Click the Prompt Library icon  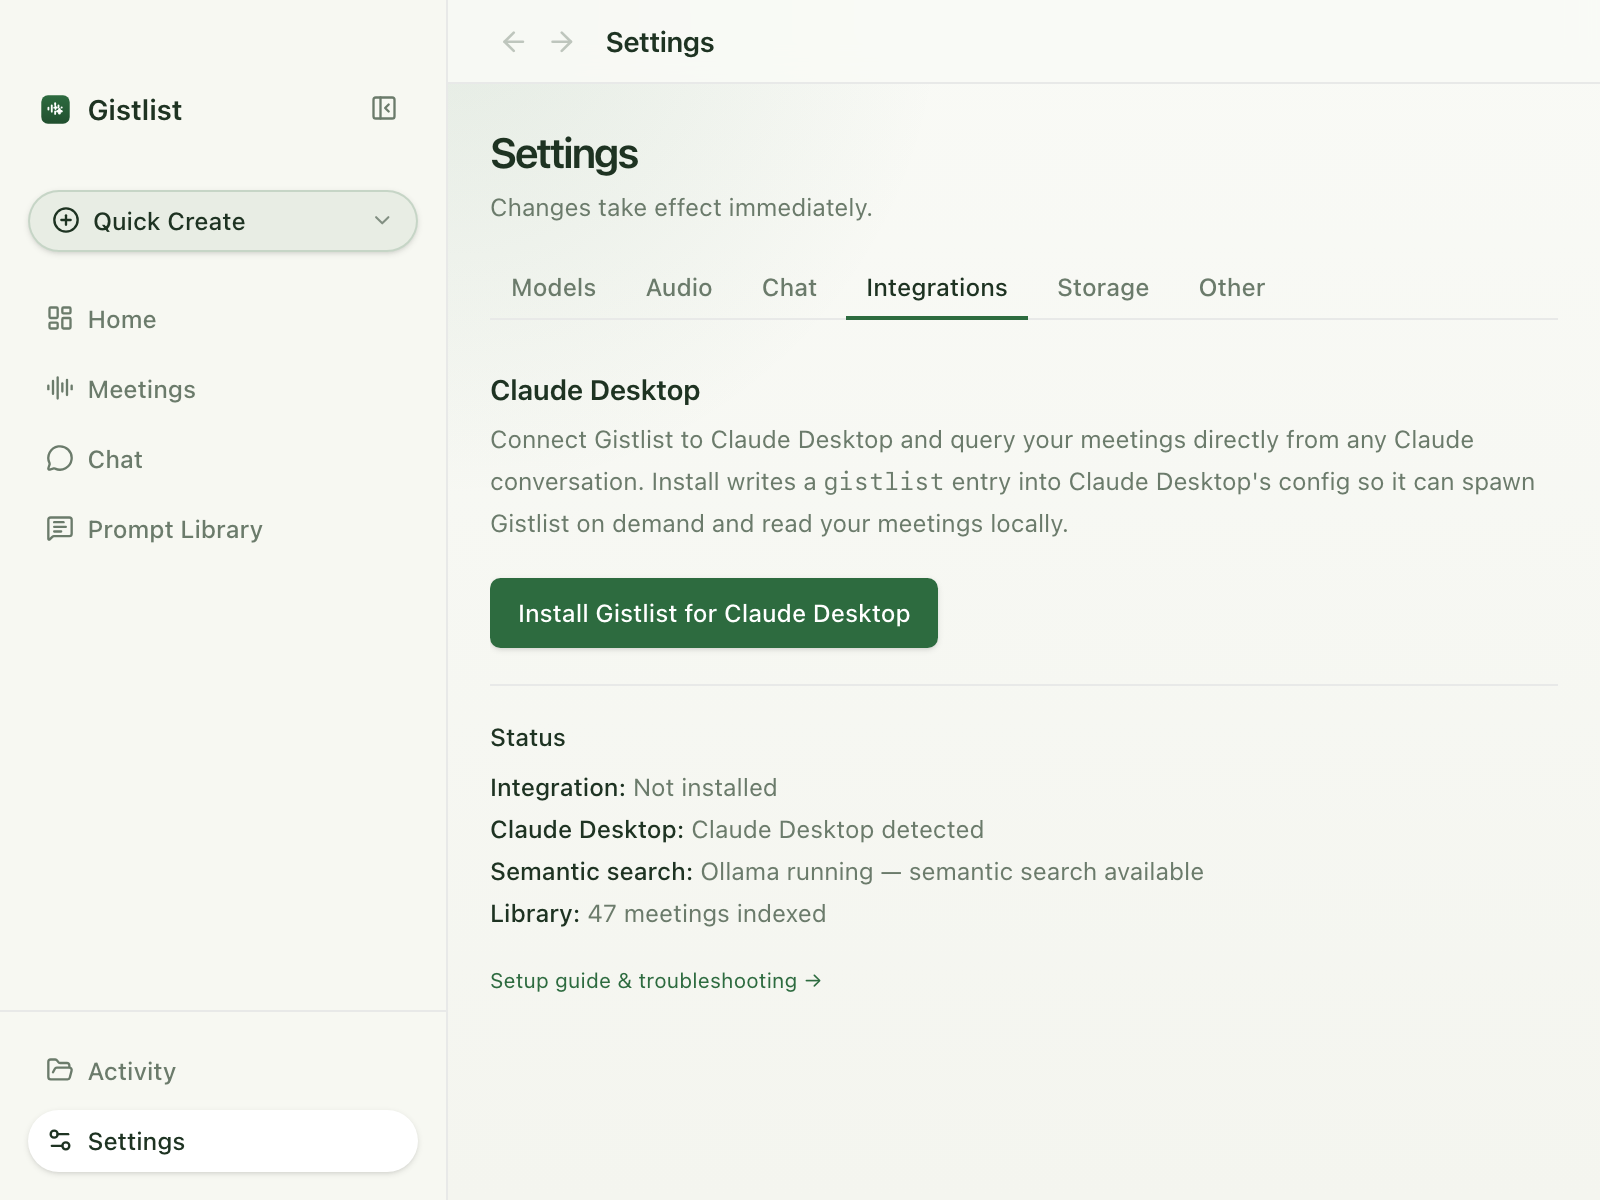tap(60, 528)
